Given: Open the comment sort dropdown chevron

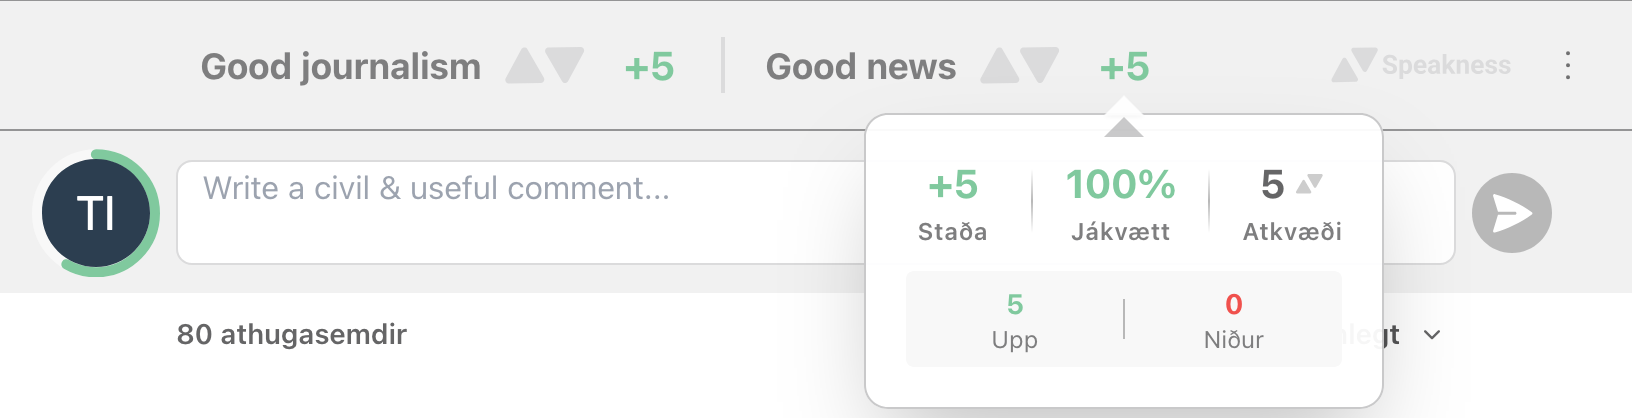Looking at the screenshot, I should [1432, 335].
